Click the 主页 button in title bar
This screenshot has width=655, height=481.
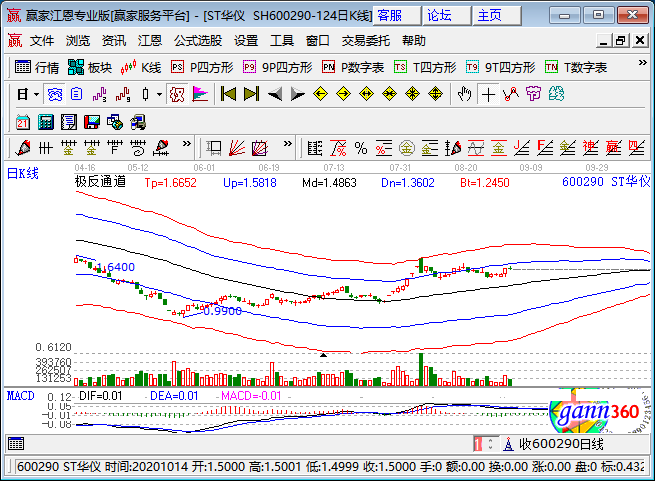click(496, 15)
